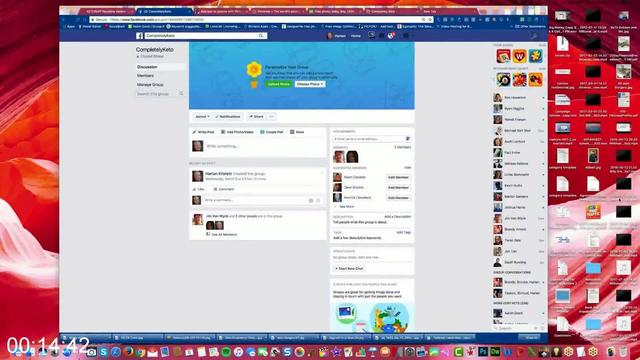Click the contact picker icon in the Add Members field
The image size is (640, 360).
pos(407,139)
